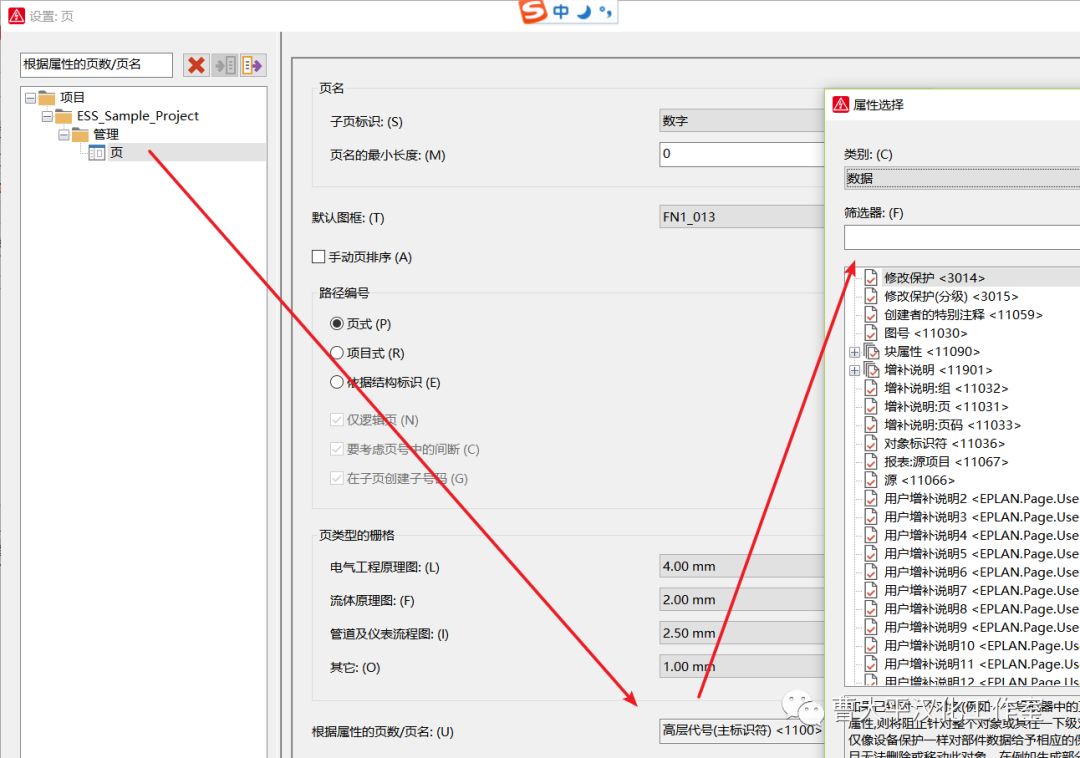
Task: Open the 默认图框 dropdown showing FN1_013
Action: (x=742, y=217)
